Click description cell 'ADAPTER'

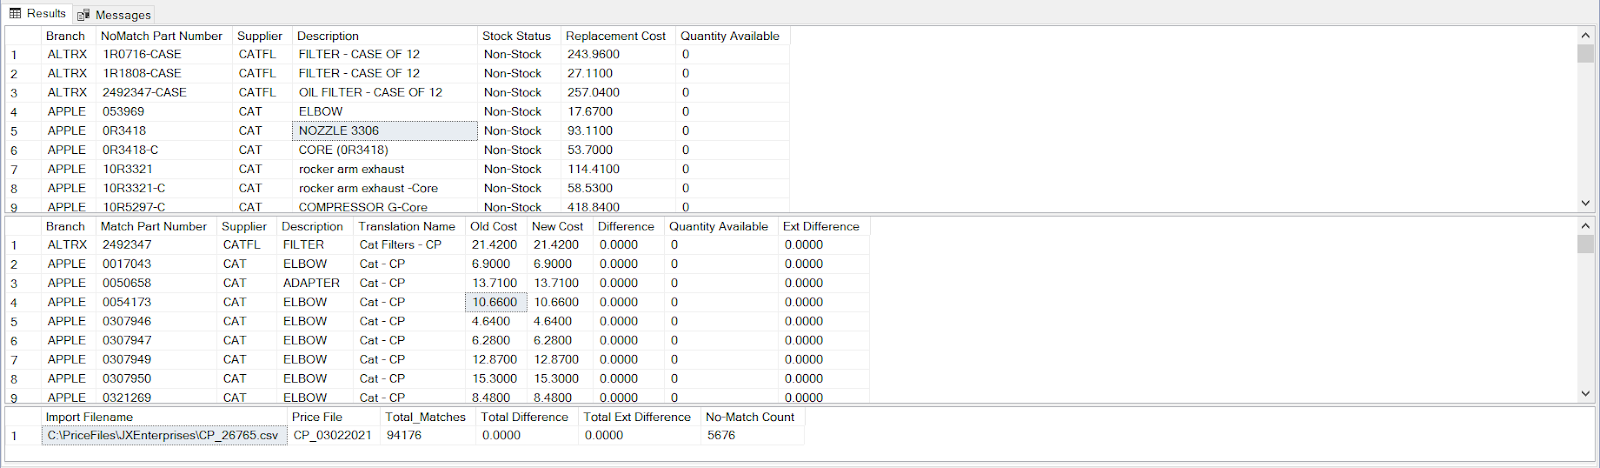pyautogui.click(x=316, y=283)
